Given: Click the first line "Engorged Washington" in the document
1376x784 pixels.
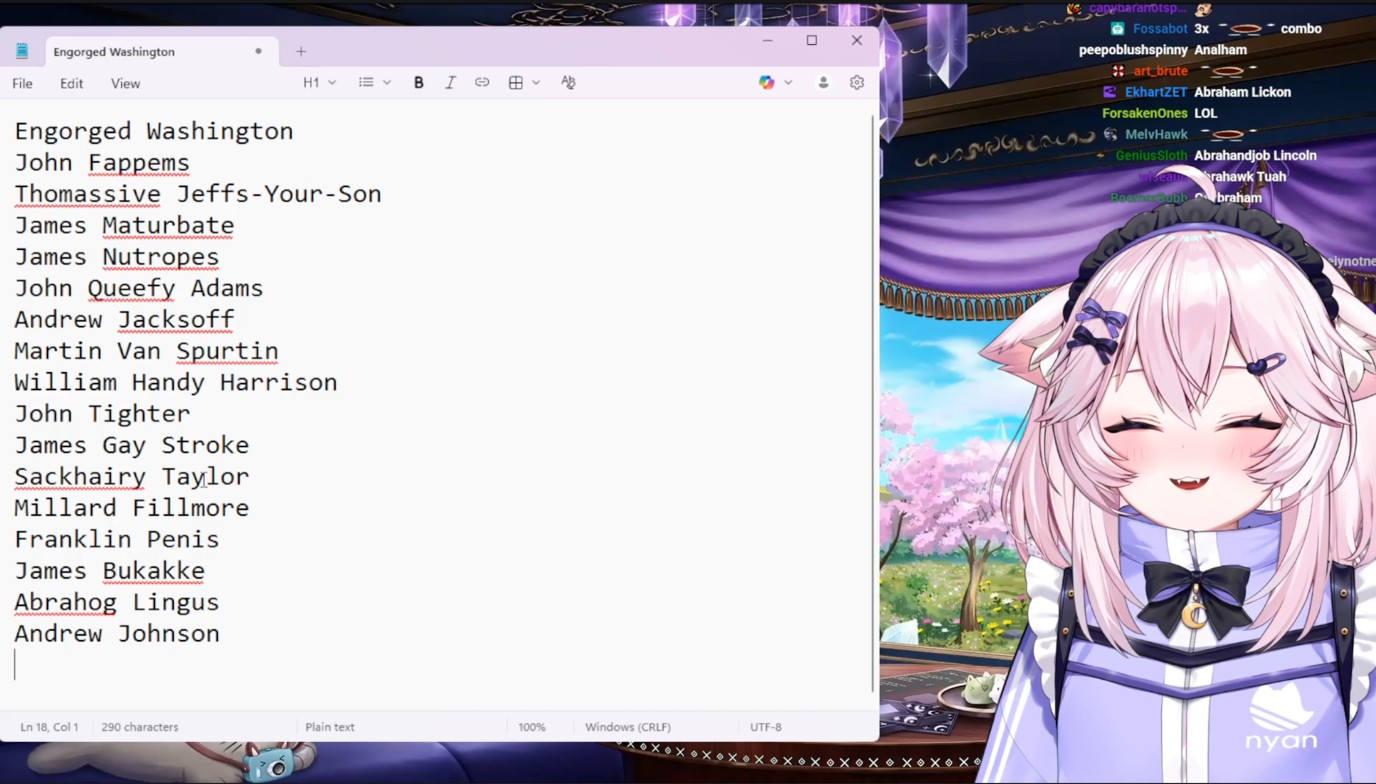Looking at the screenshot, I should (154, 131).
